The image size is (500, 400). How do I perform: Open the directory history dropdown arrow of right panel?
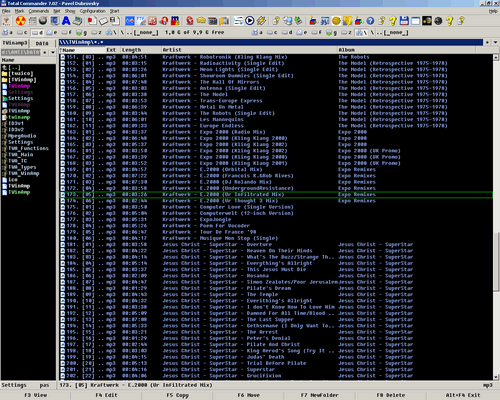pyautogui.click(x=496, y=42)
